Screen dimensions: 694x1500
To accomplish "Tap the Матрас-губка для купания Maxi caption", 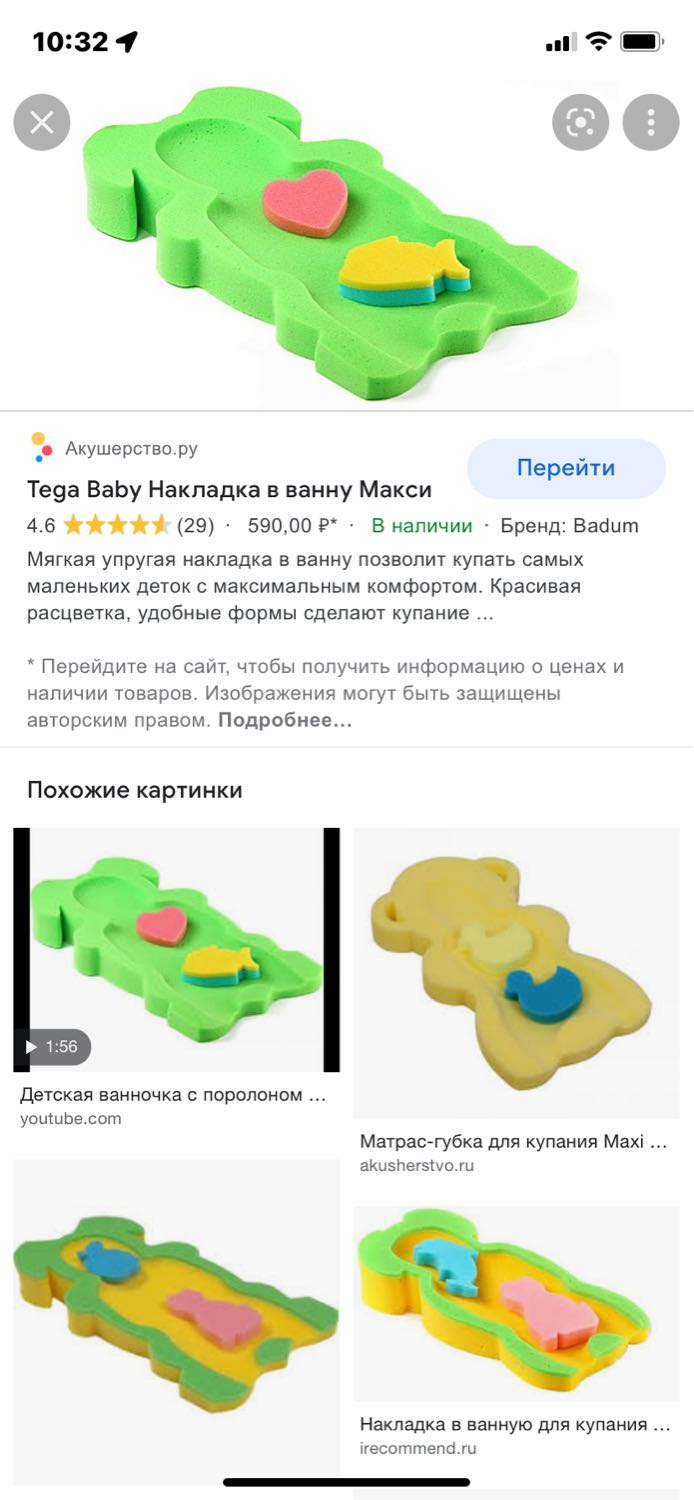I will pos(513,1141).
